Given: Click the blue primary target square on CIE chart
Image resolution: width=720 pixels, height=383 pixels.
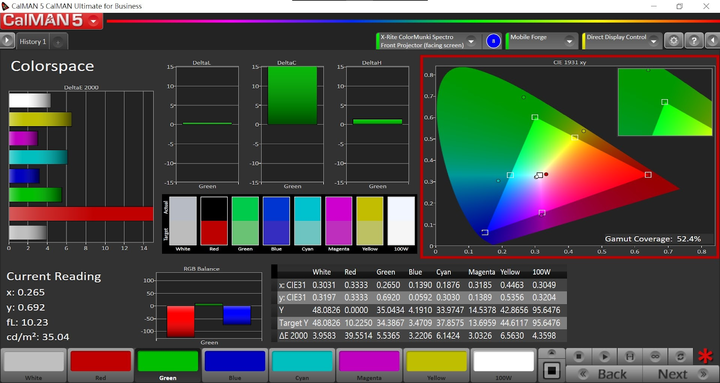Looking at the screenshot, I should coord(485,232).
